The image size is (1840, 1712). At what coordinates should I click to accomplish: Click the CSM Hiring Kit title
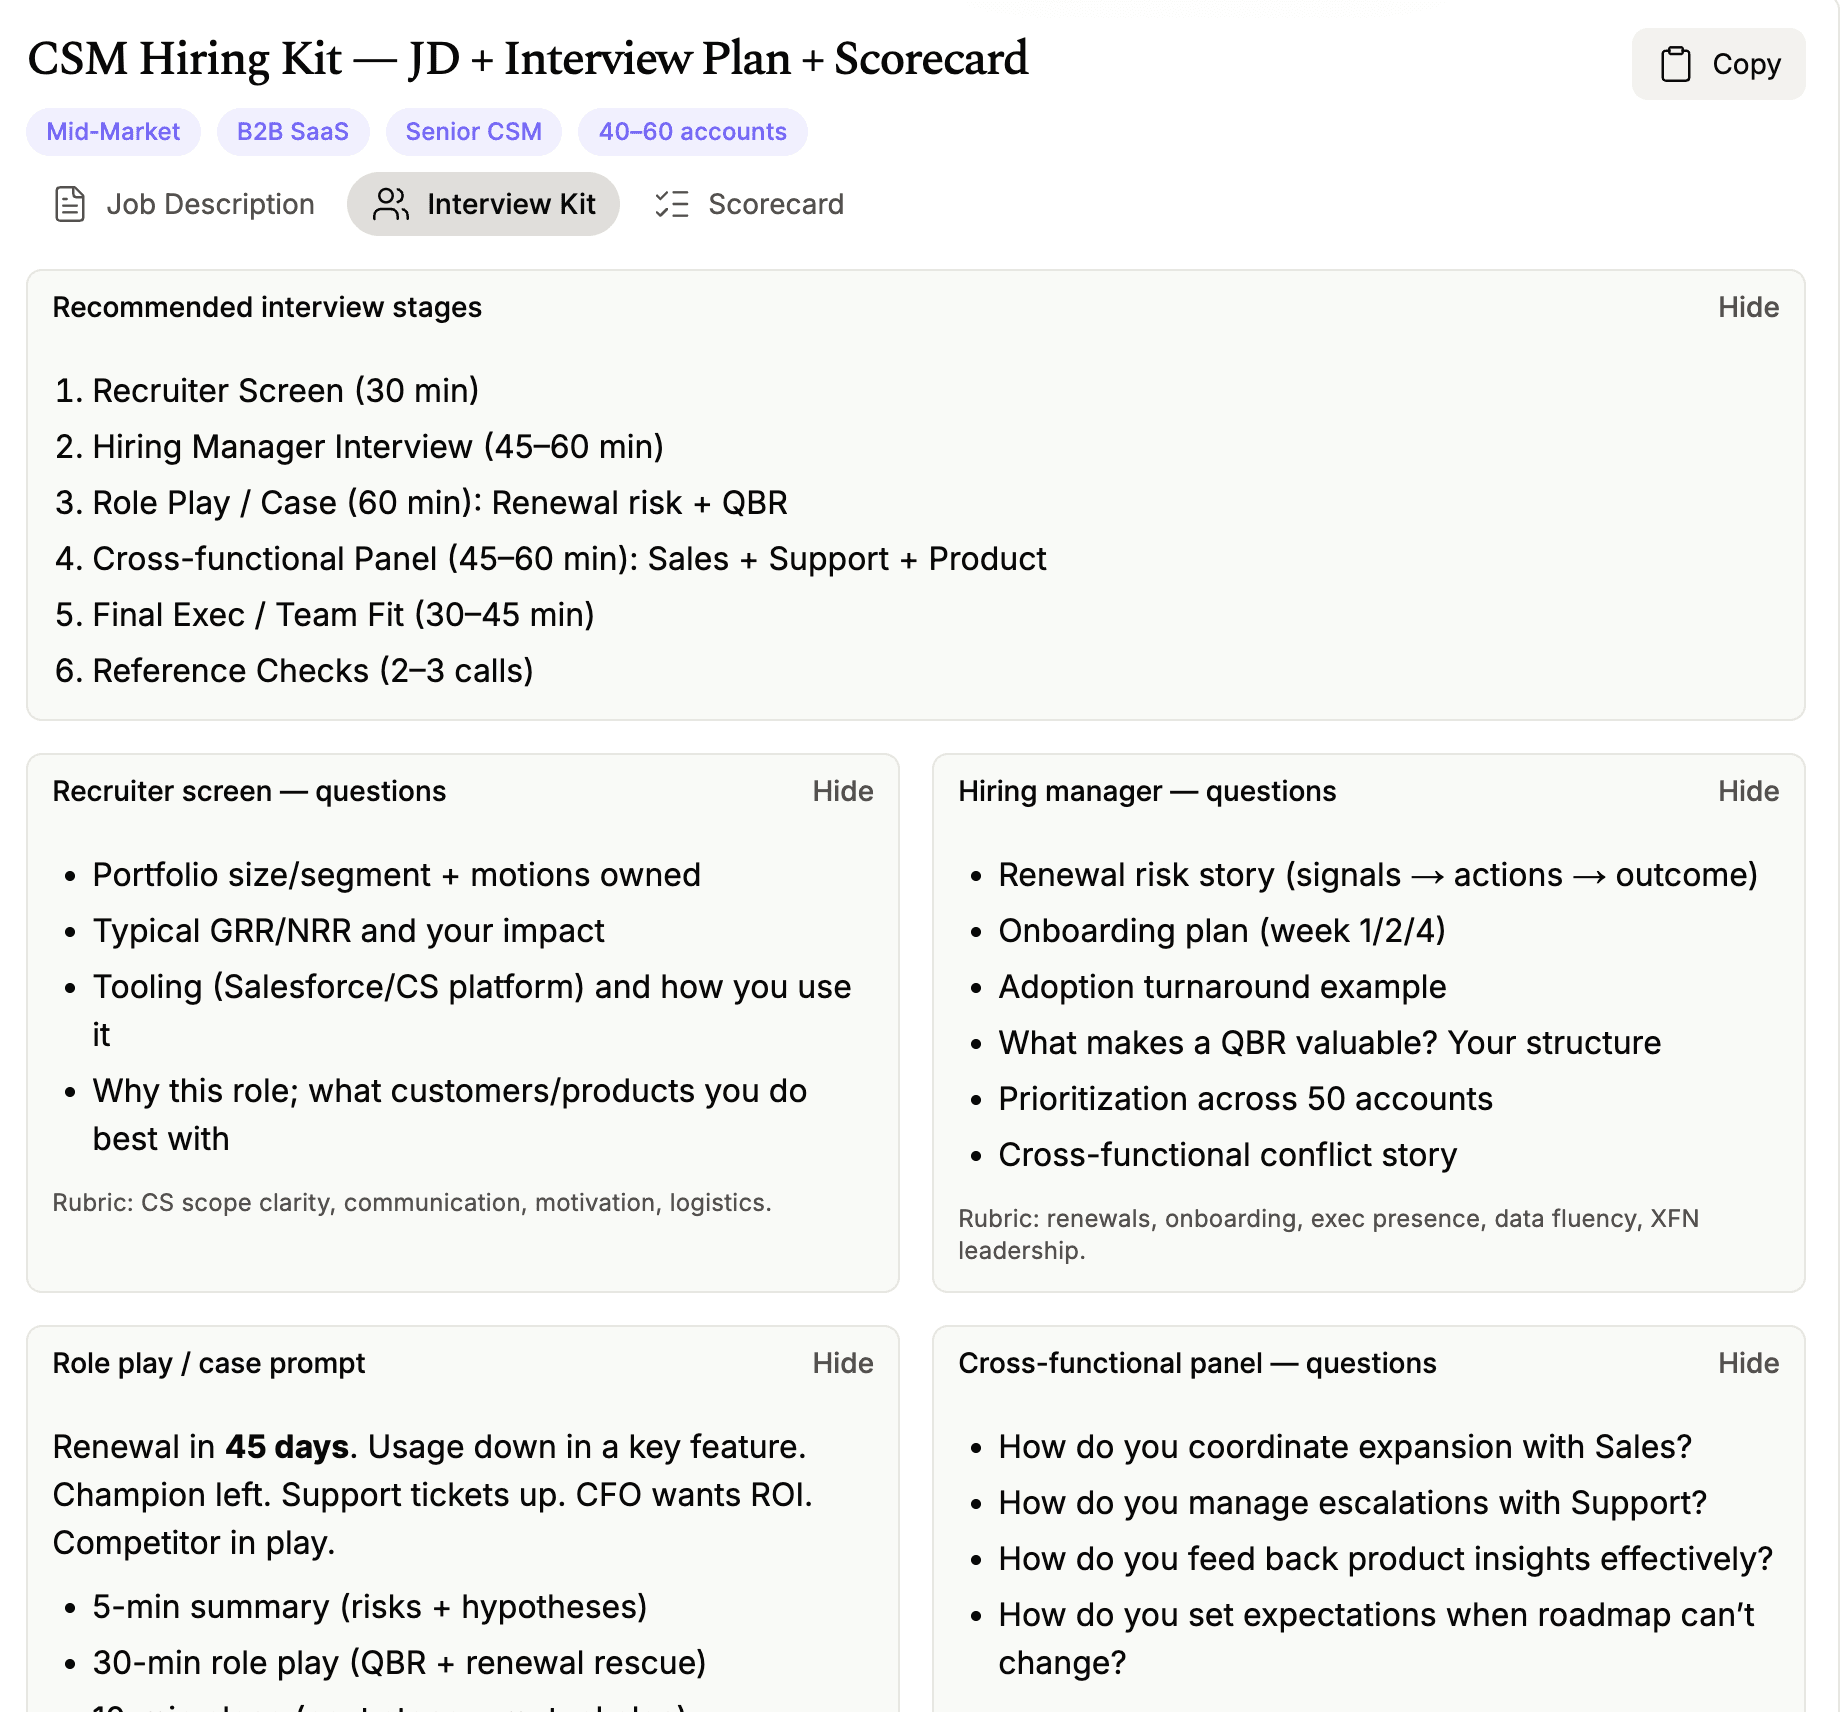pyautogui.click(x=527, y=59)
